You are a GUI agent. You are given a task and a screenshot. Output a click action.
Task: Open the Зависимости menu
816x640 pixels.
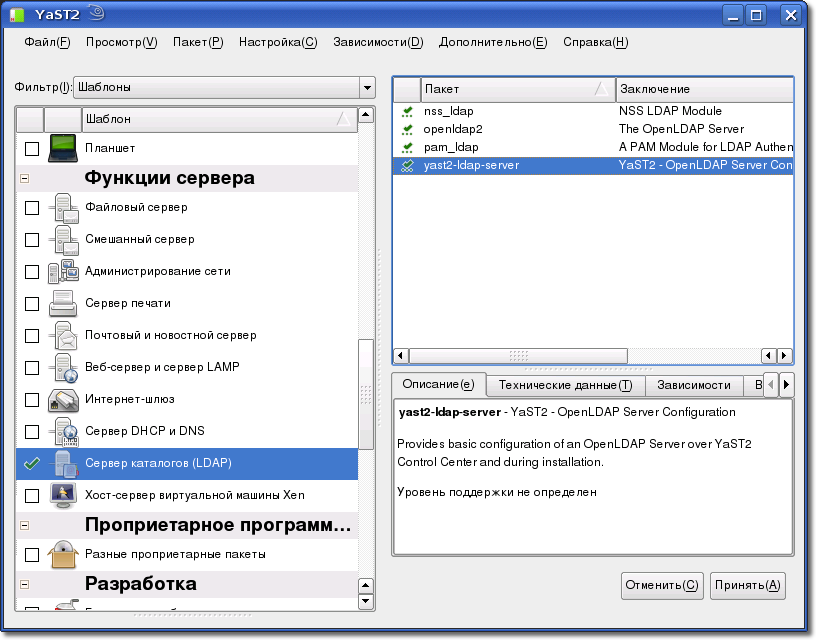(x=378, y=42)
